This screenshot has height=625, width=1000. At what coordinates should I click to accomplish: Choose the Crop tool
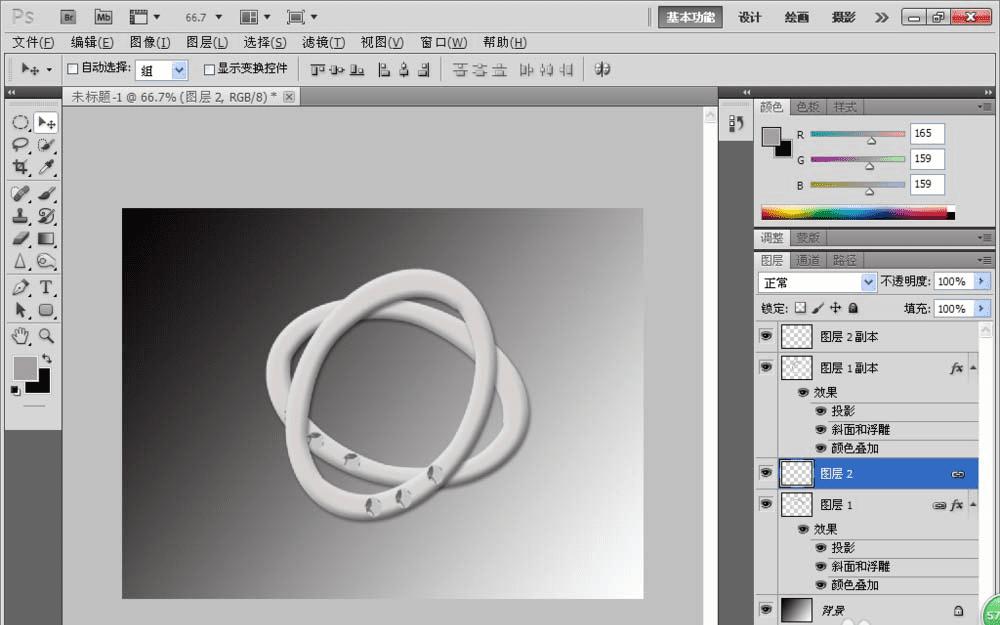coord(21,168)
